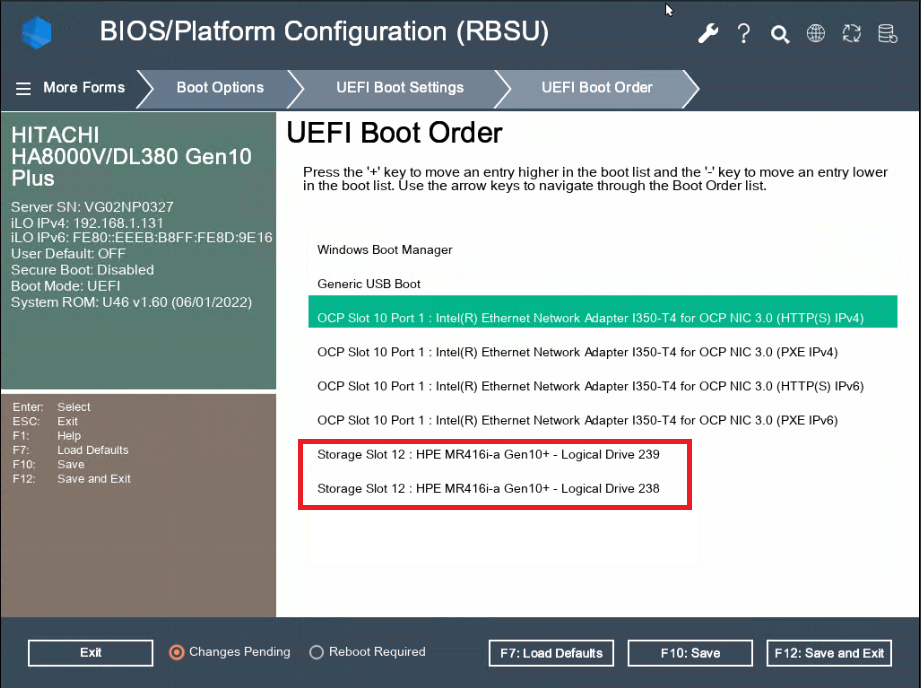Screen dimensions: 921x688
Task: Click iLO IPv4 192.168.1.131 text
Action: (87, 223)
